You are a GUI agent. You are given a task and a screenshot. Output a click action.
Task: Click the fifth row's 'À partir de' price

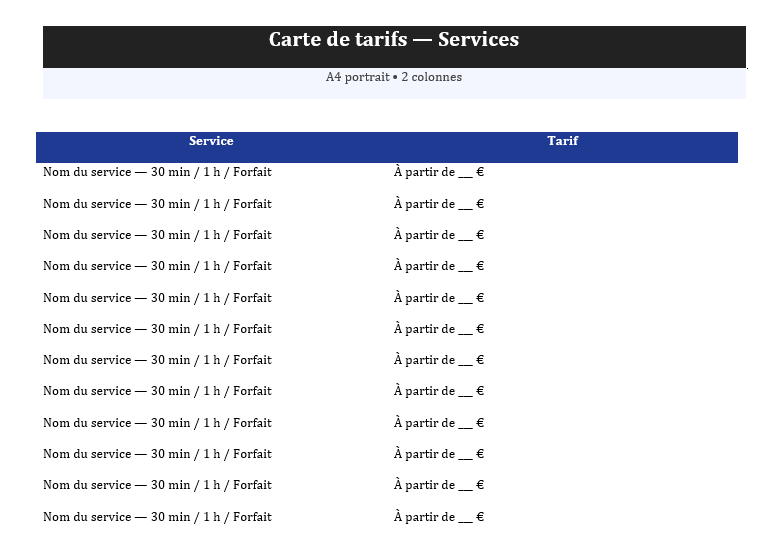pos(439,298)
